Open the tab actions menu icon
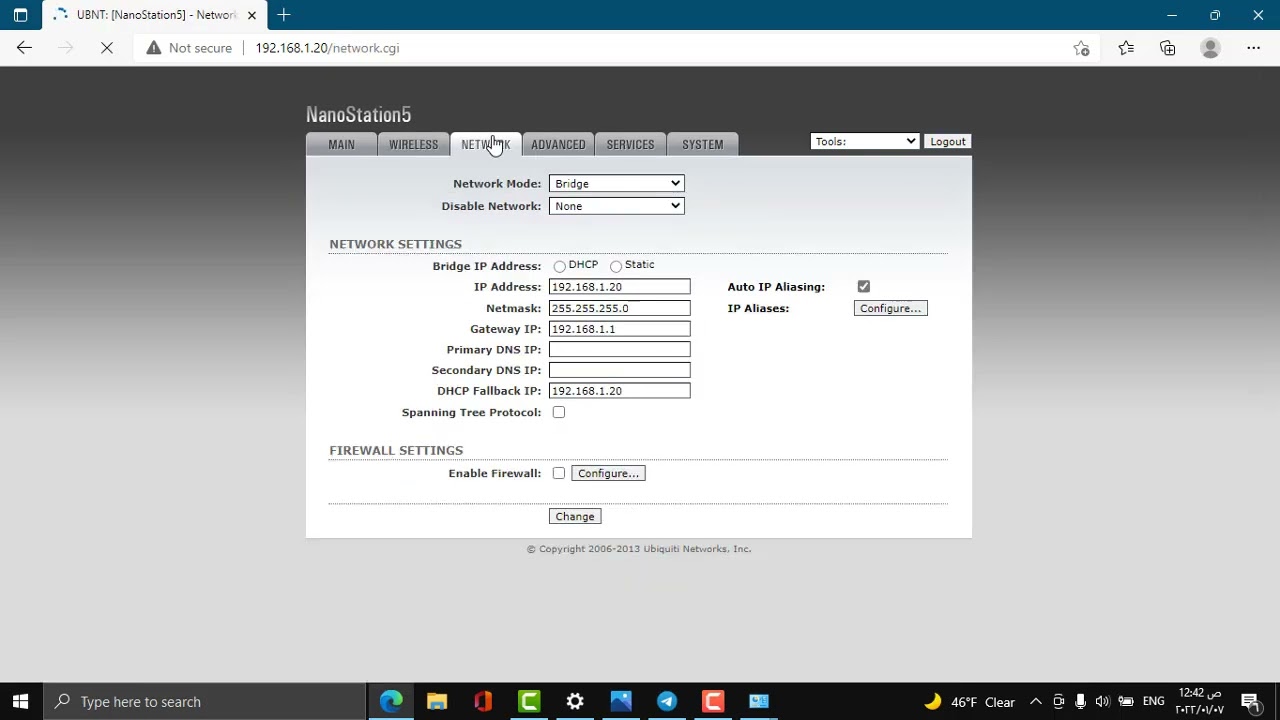Viewport: 1280px width, 720px height. tap(20, 15)
